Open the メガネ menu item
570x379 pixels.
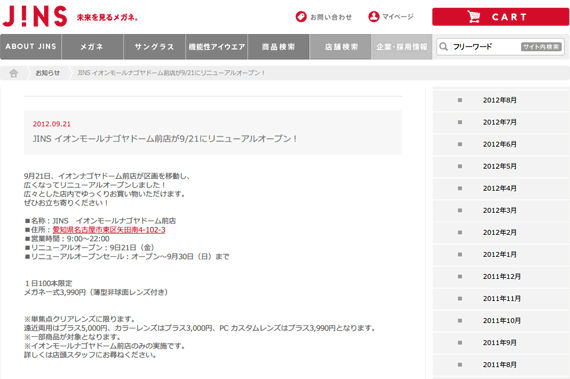pyautogui.click(x=92, y=47)
